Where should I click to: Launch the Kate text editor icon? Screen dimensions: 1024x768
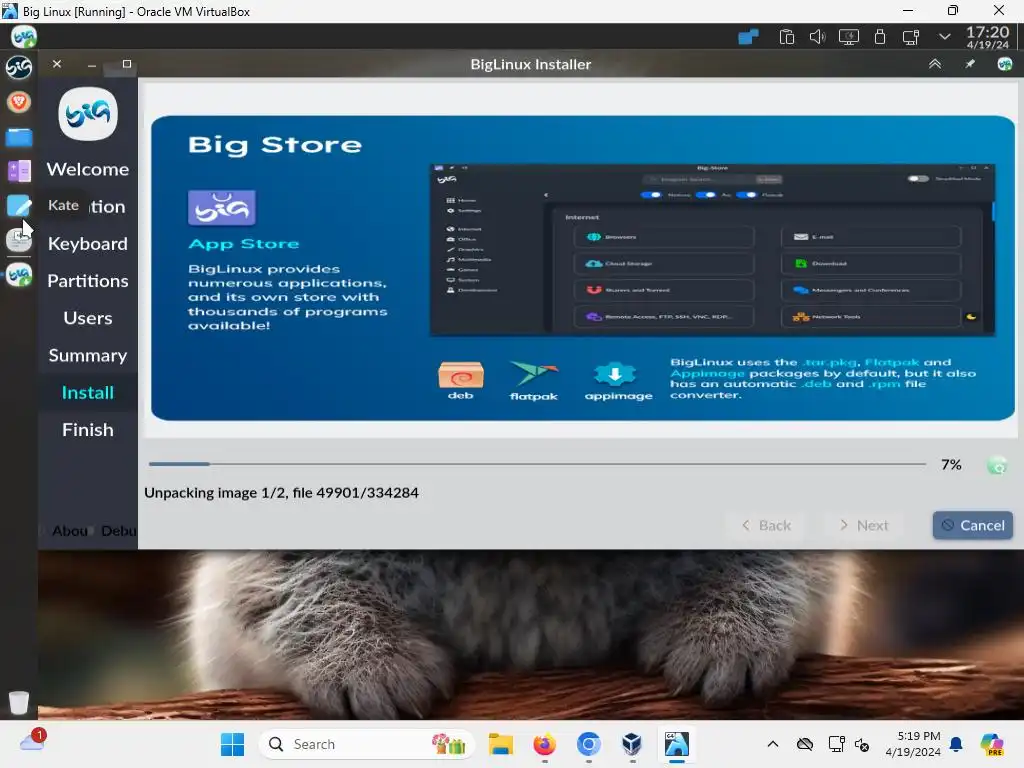click(x=19, y=206)
